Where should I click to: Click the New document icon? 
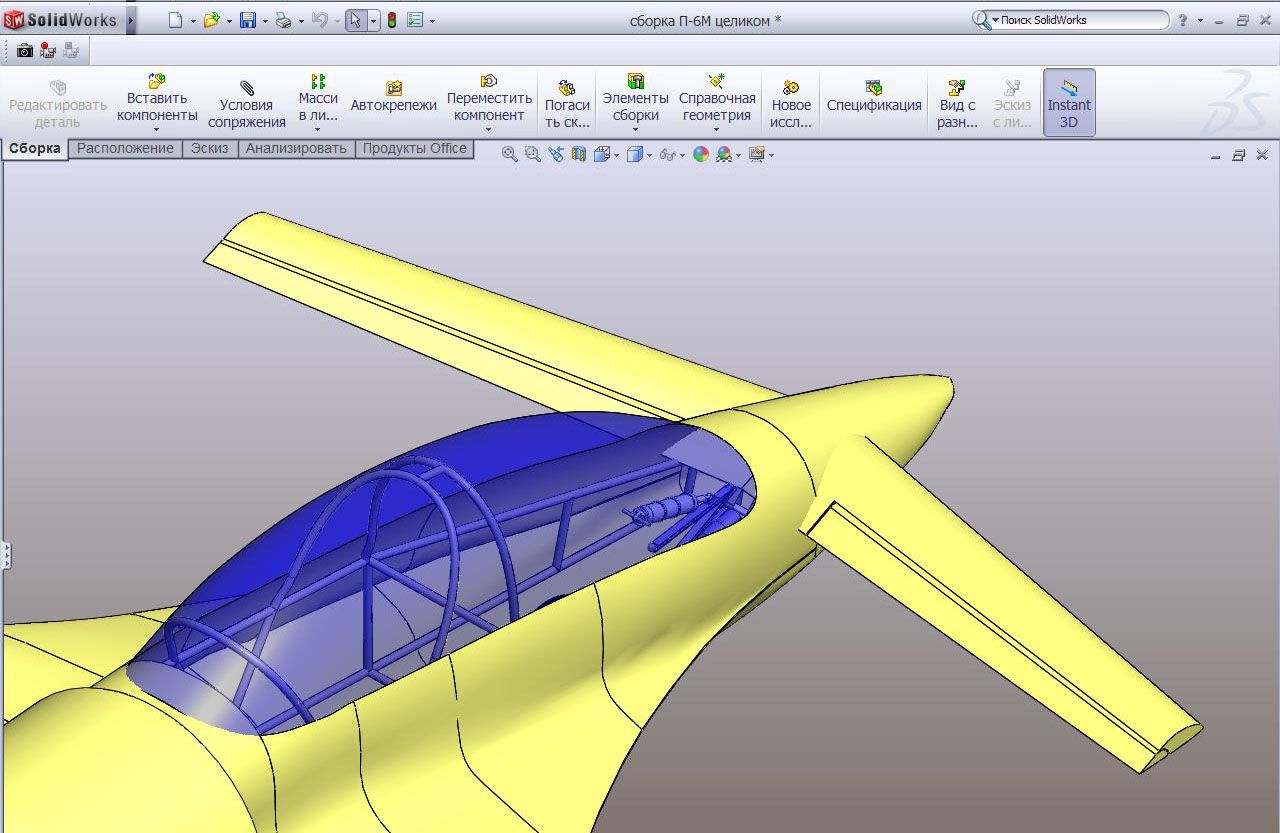175,20
